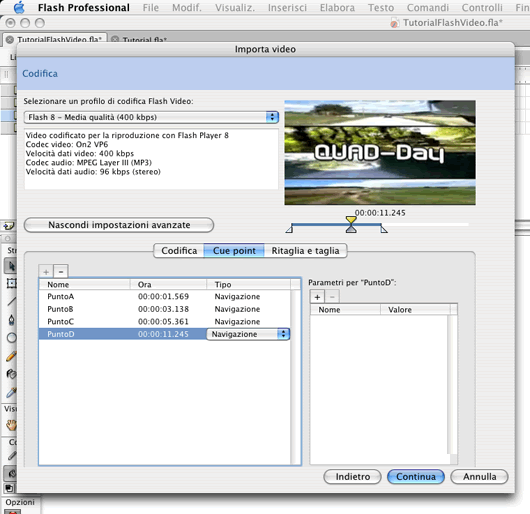The height and width of the screenshot is (514, 530).
Task: Click the in-point trim marker on timeline
Action: click(x=290, y=229)
